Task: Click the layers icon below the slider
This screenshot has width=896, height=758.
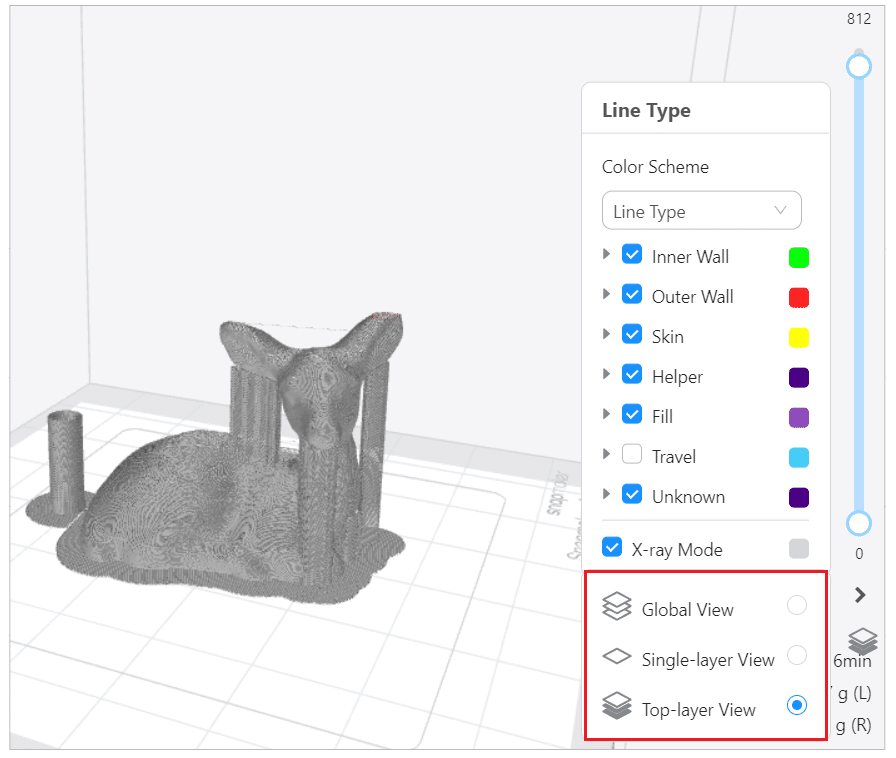Action: (862, 641)
